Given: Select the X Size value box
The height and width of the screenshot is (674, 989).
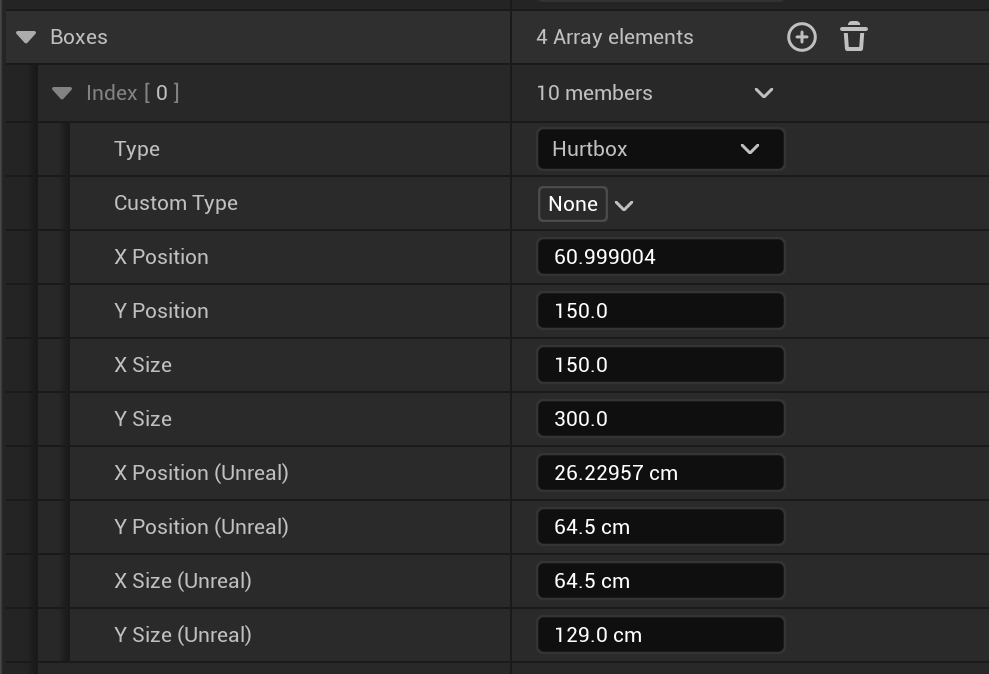Looking at the screenshot, I should pos(660,364).
